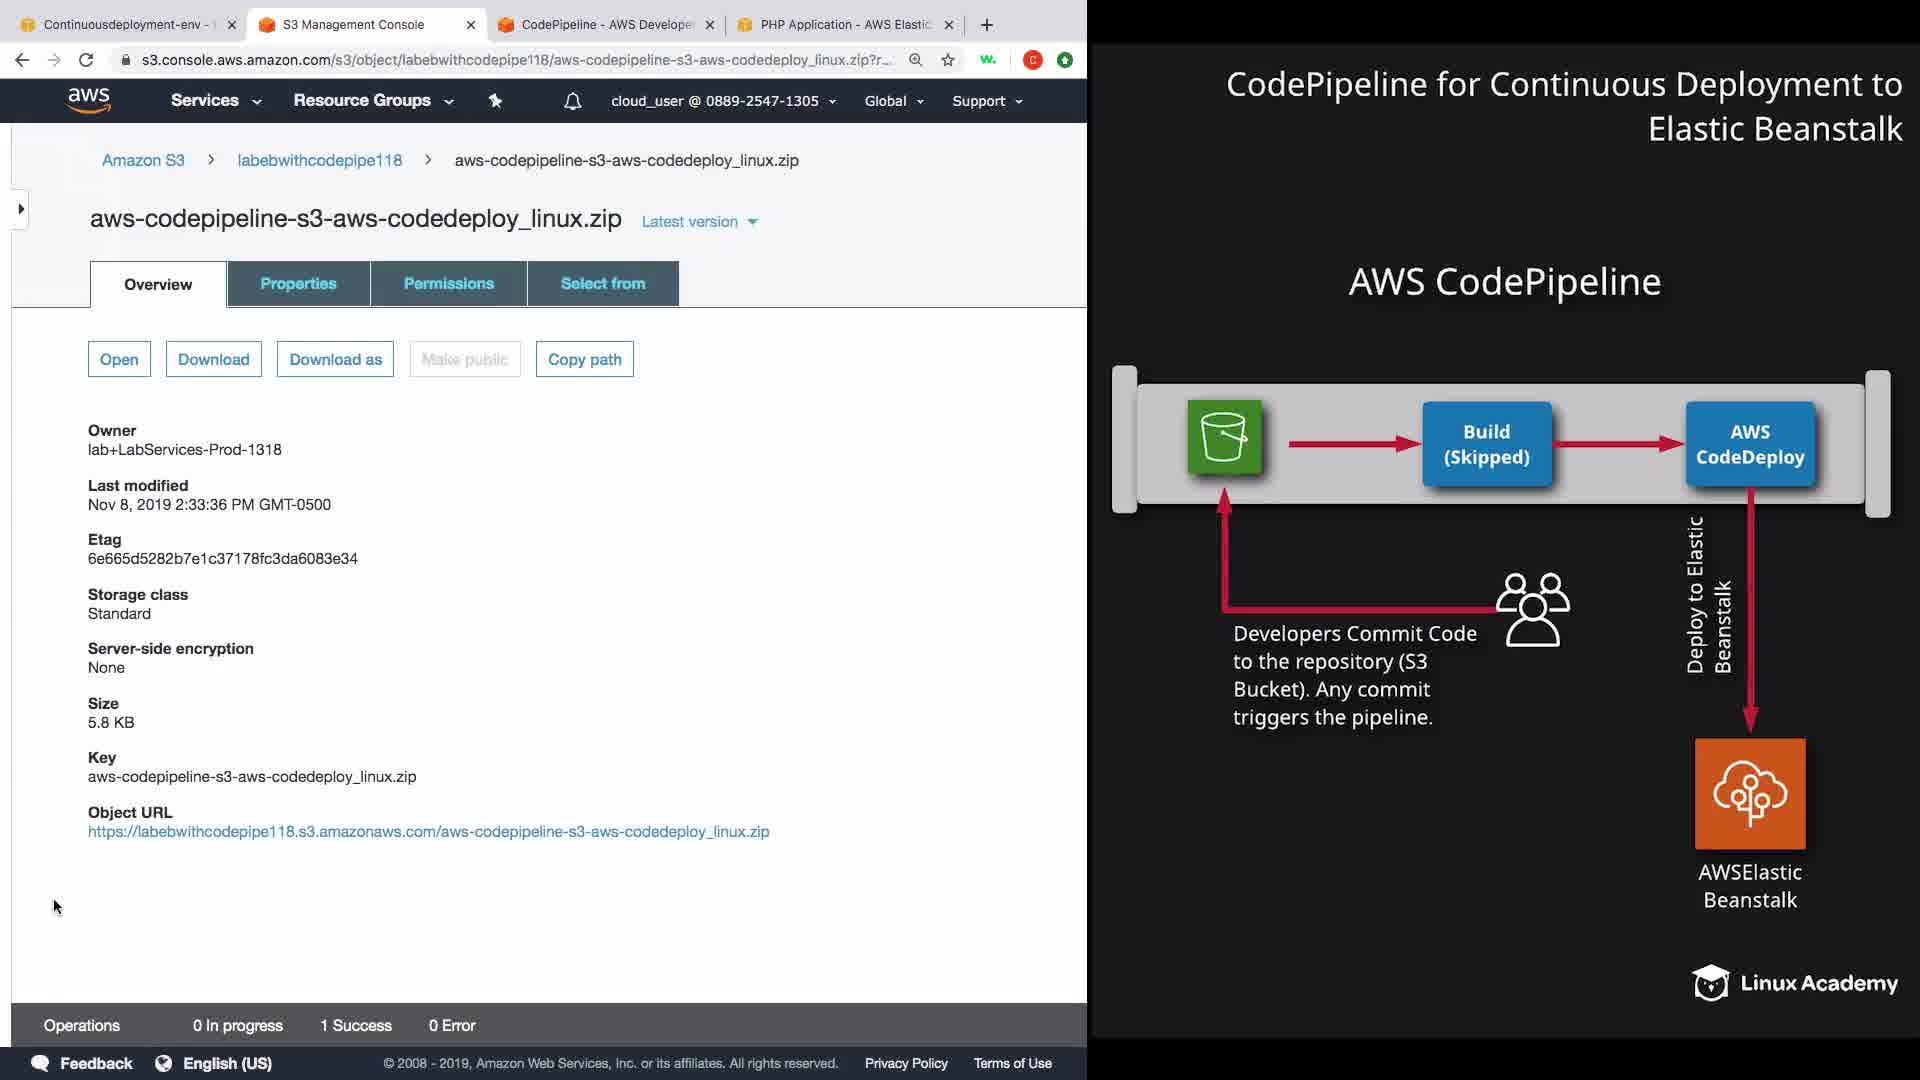Screen dimensions: 1920x1080
Task: Open a new browser tab with plus
Action: tap(987, 25)
